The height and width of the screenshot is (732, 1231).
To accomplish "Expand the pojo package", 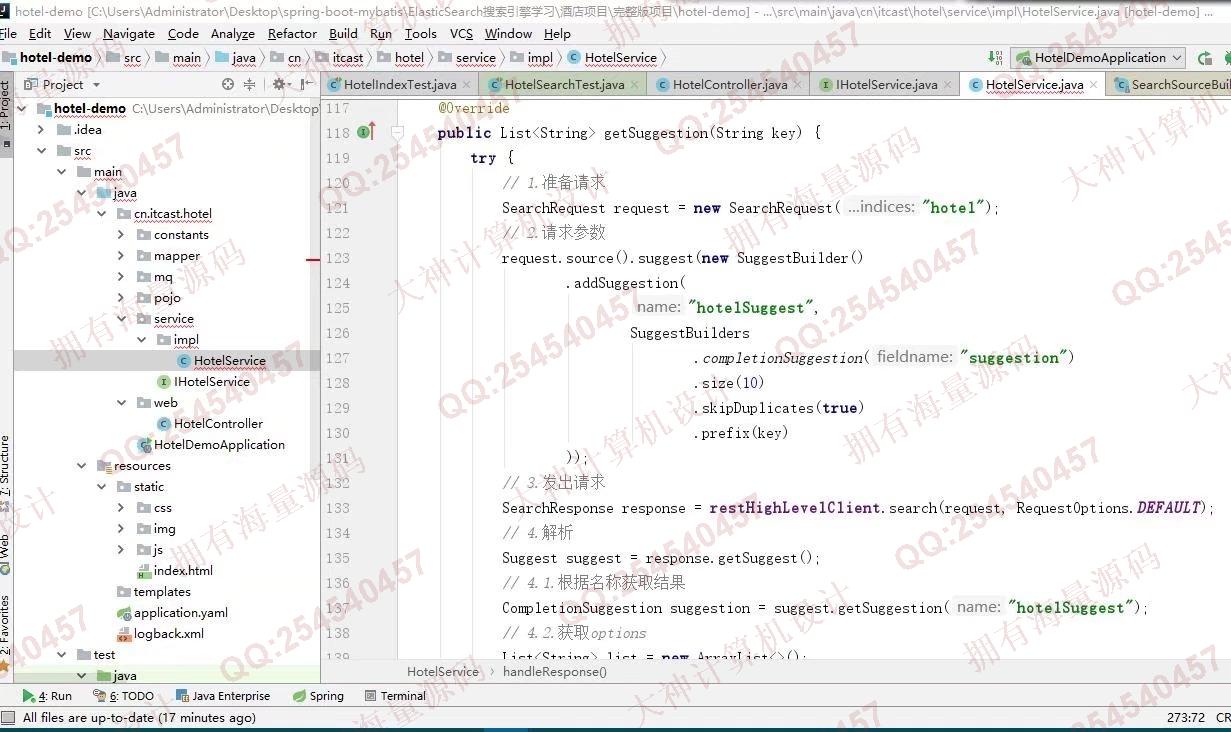I will [x=121, y=298].
